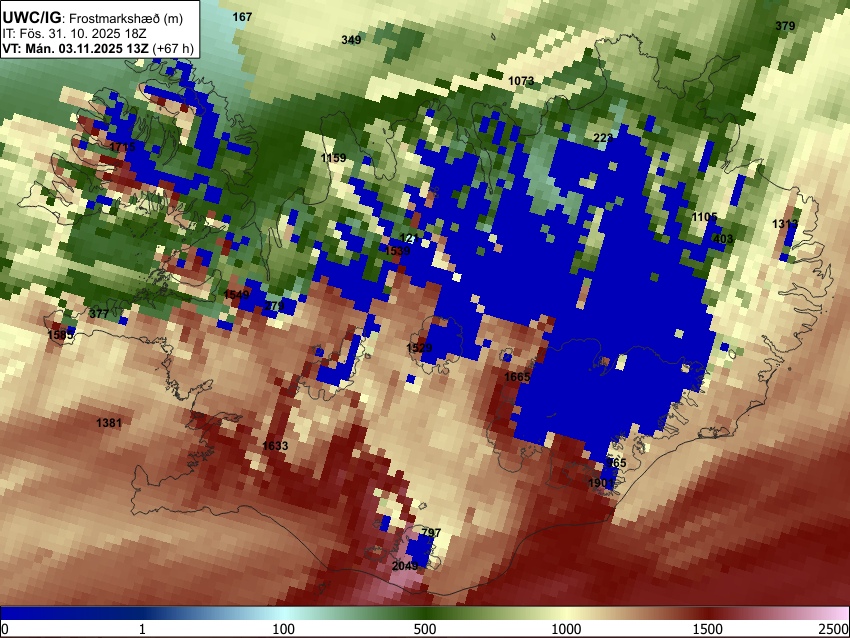
Task: Select the 'IT: Fös. 31. 10. 2025 18Z' line
Action: [74, 34]
